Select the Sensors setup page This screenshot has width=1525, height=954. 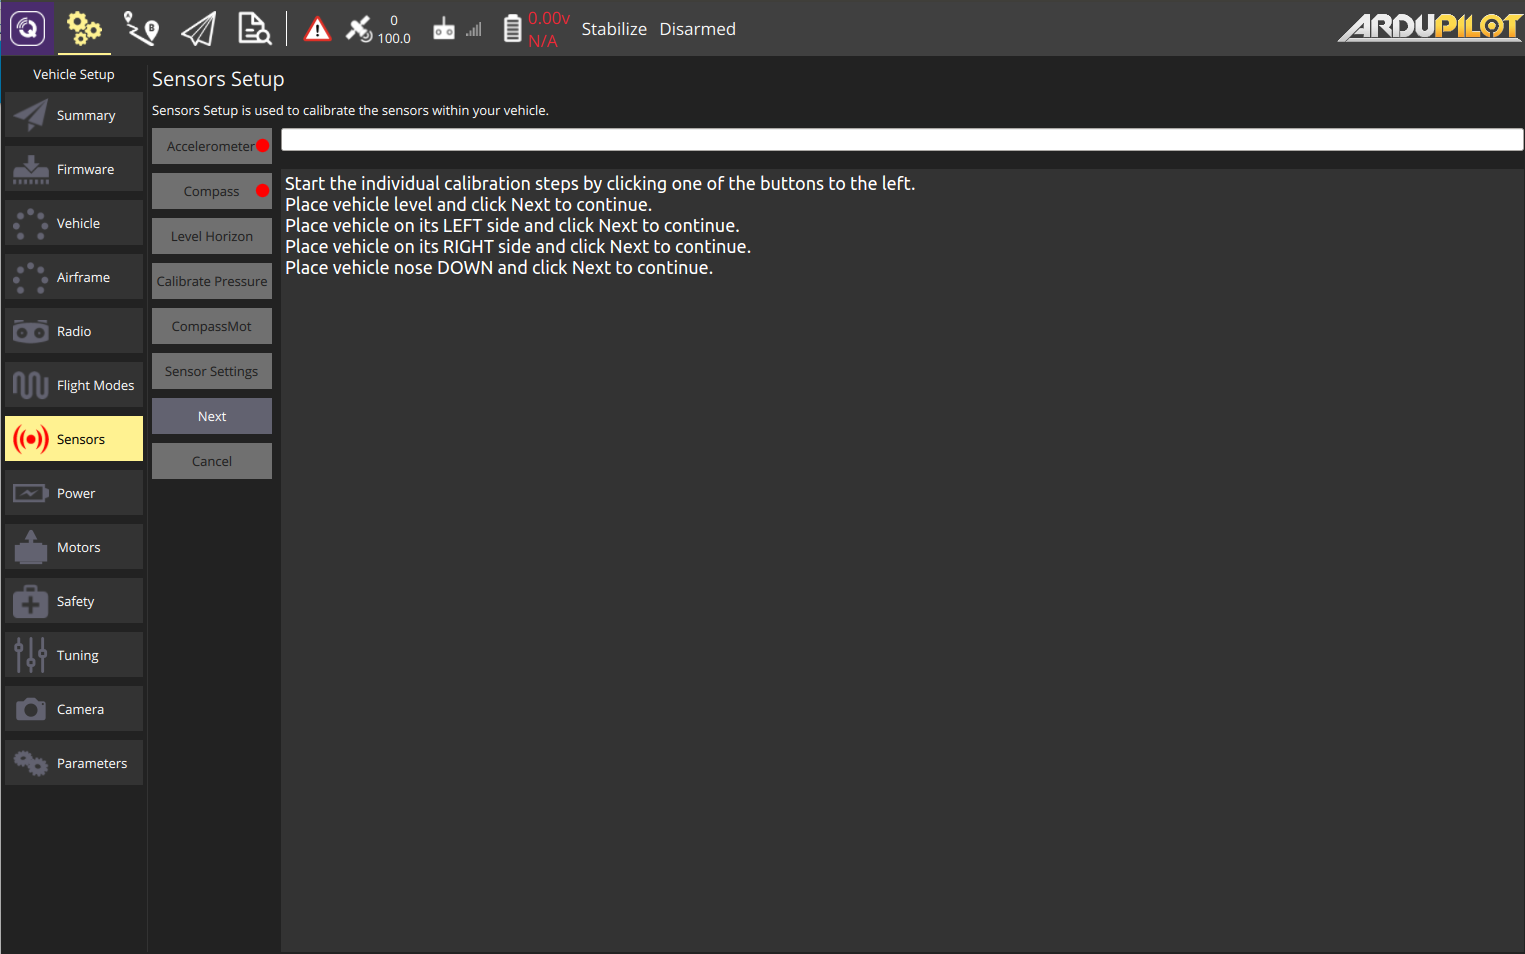click(74, 439)
